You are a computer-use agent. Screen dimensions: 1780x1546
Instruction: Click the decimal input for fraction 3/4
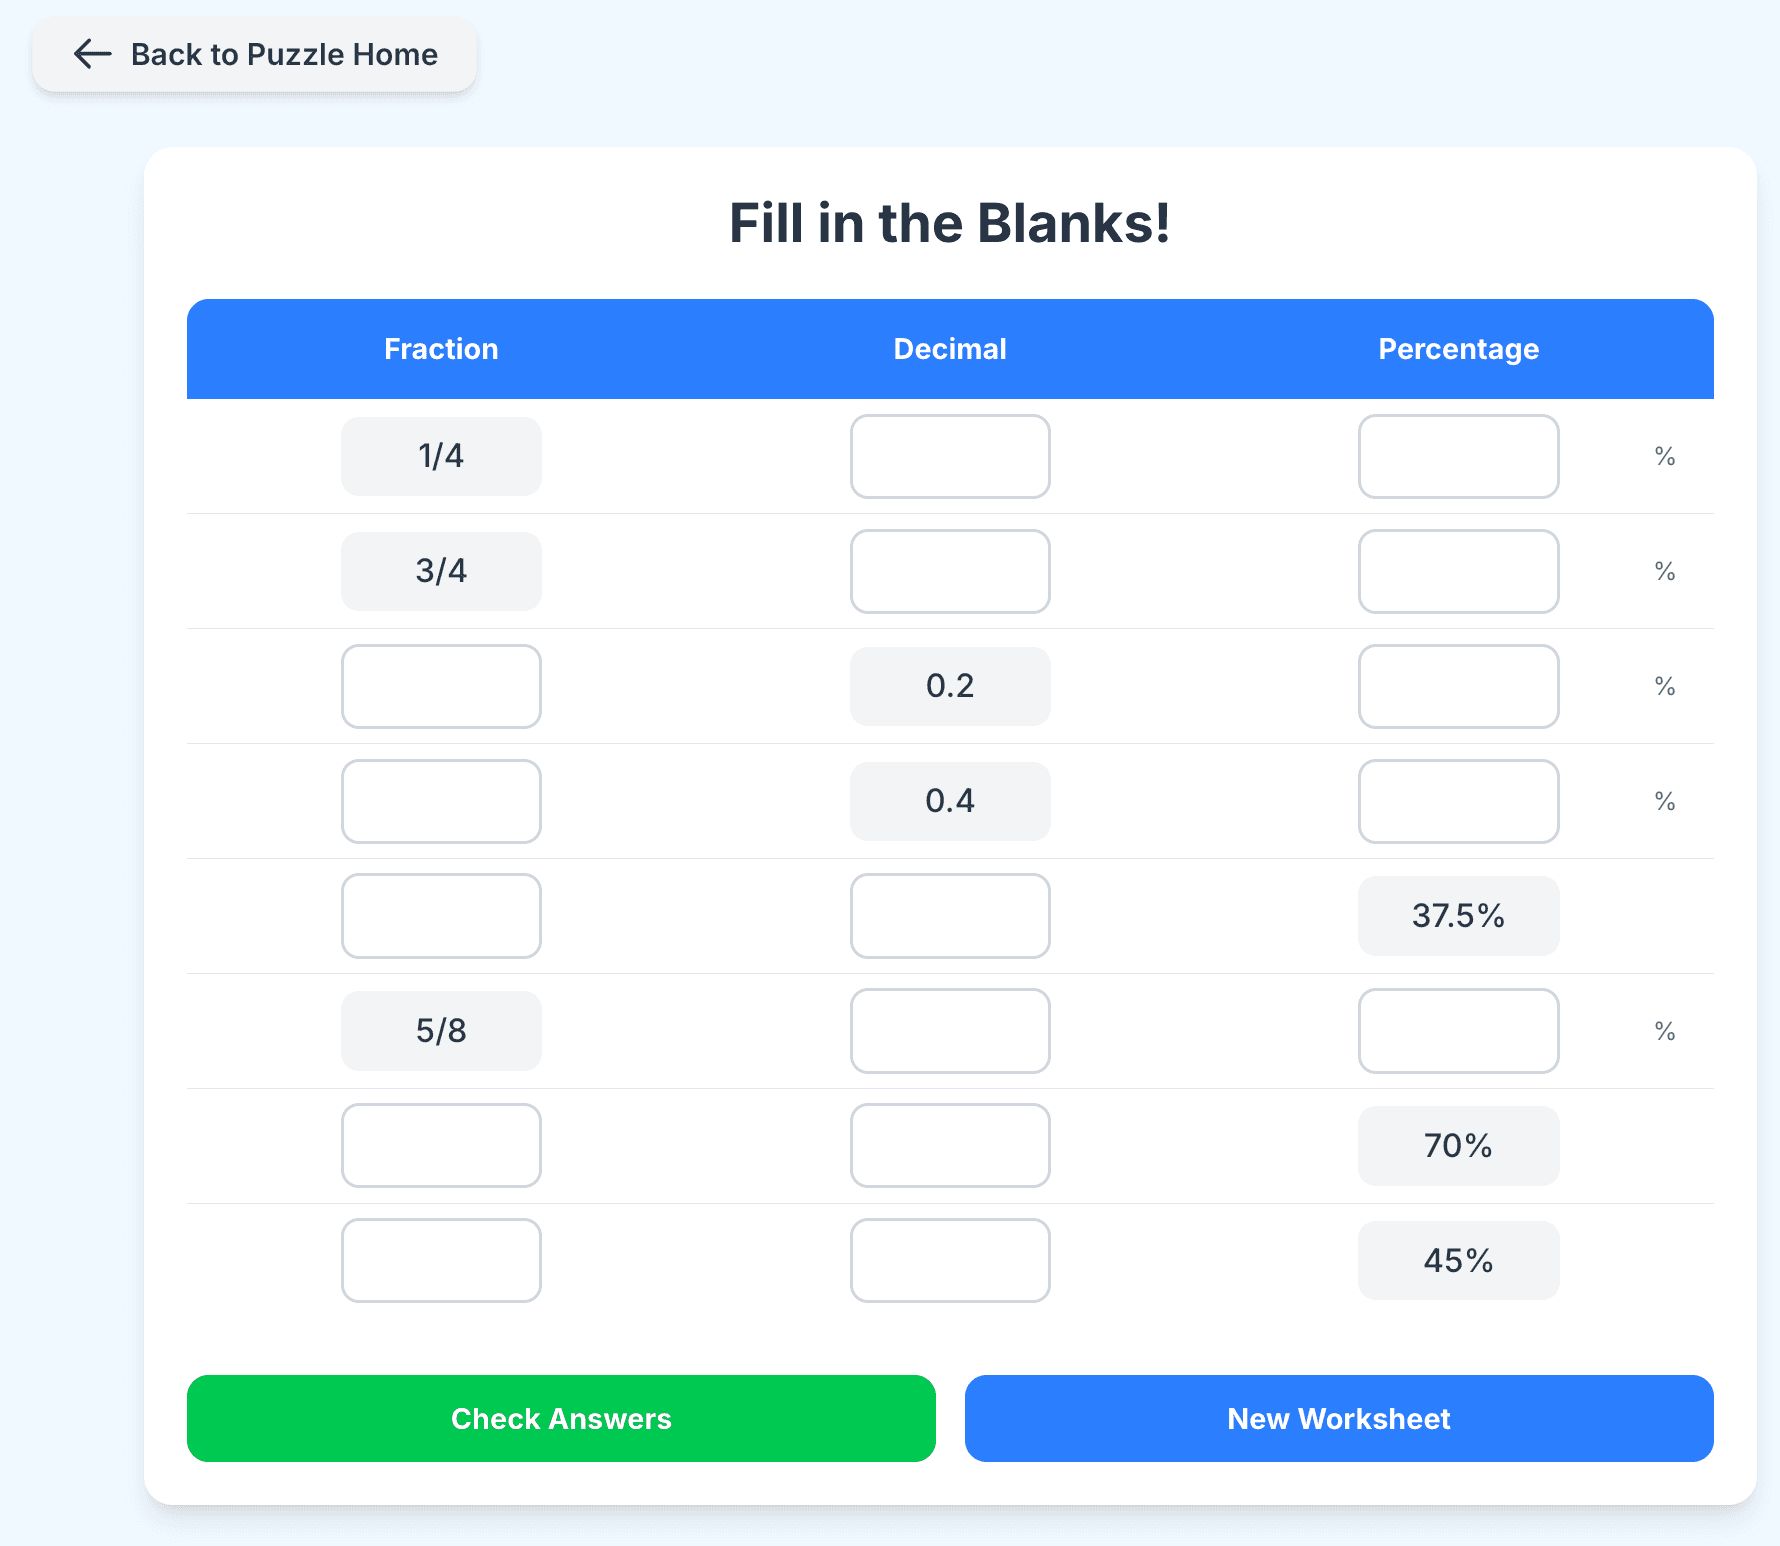click(950, 571)
